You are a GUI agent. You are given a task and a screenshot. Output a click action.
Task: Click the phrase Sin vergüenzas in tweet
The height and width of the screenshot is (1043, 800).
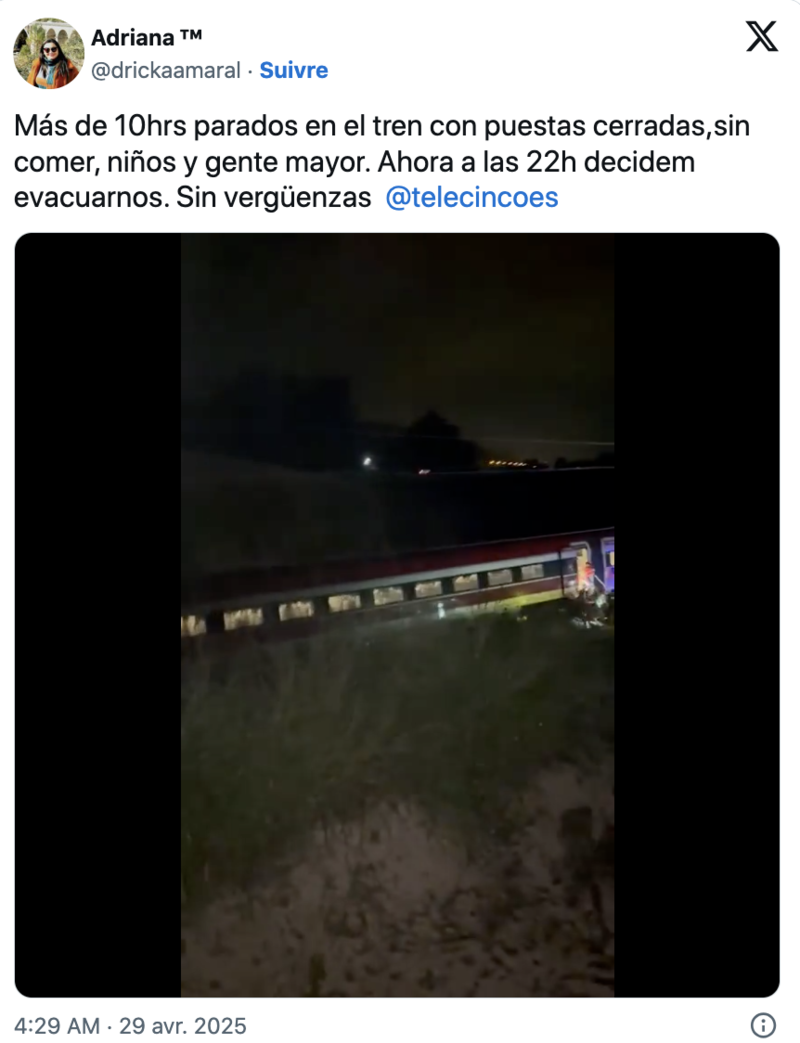click(274, 198)
